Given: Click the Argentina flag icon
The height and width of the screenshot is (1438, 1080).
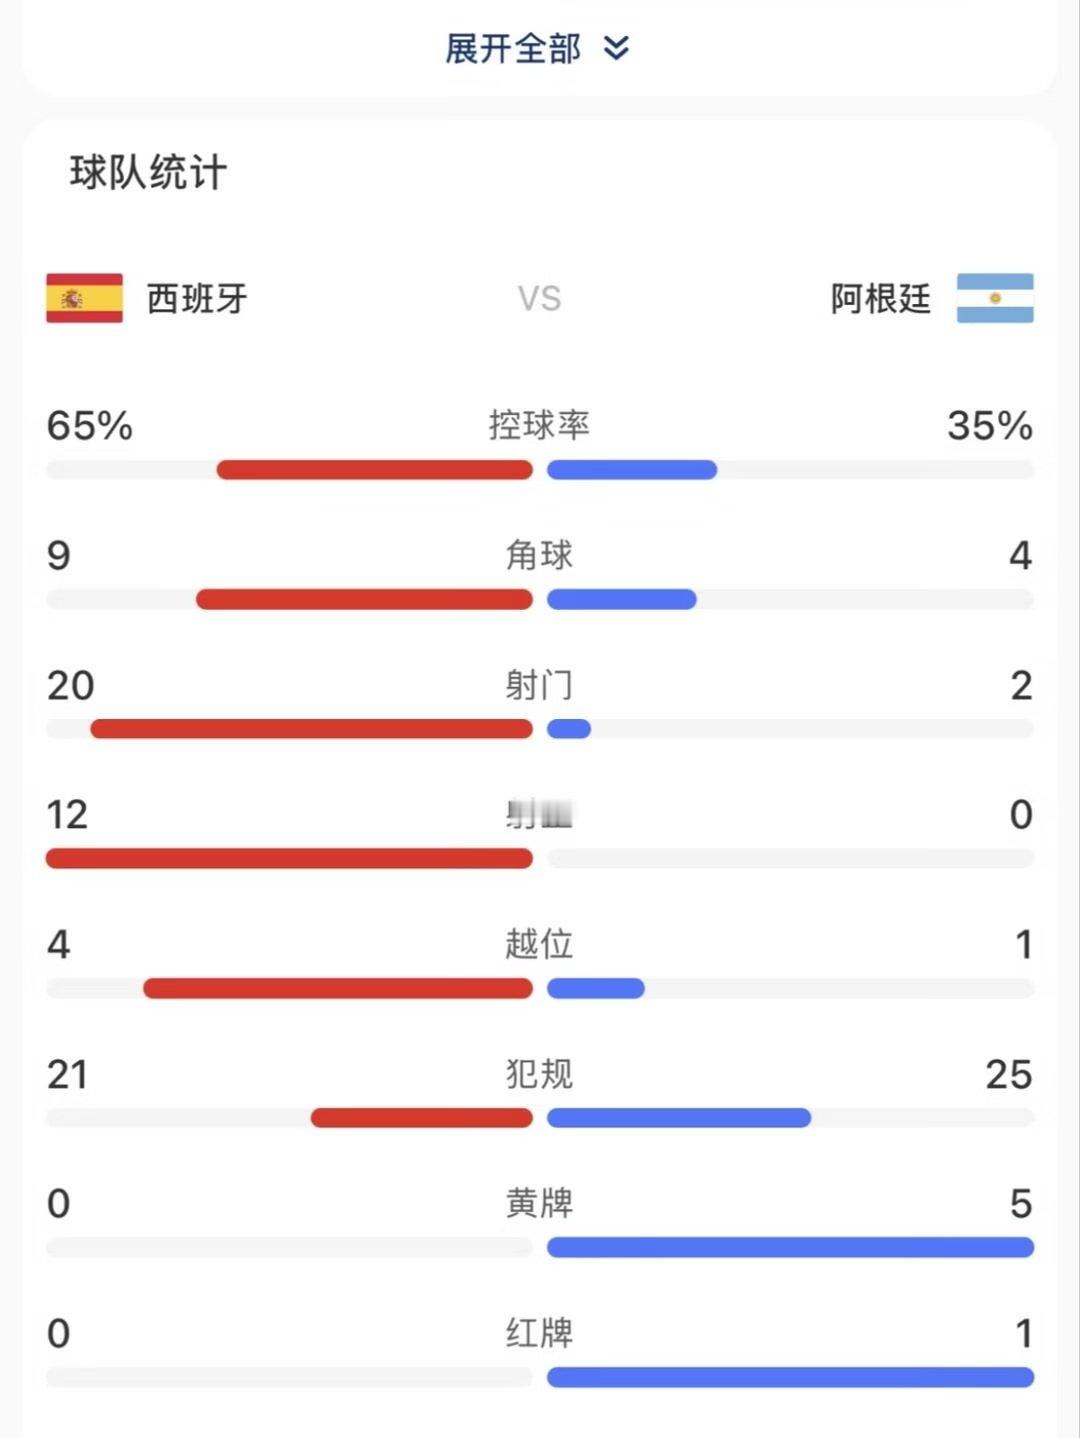Looking at the screenshot, I should (x=995, y=298).
